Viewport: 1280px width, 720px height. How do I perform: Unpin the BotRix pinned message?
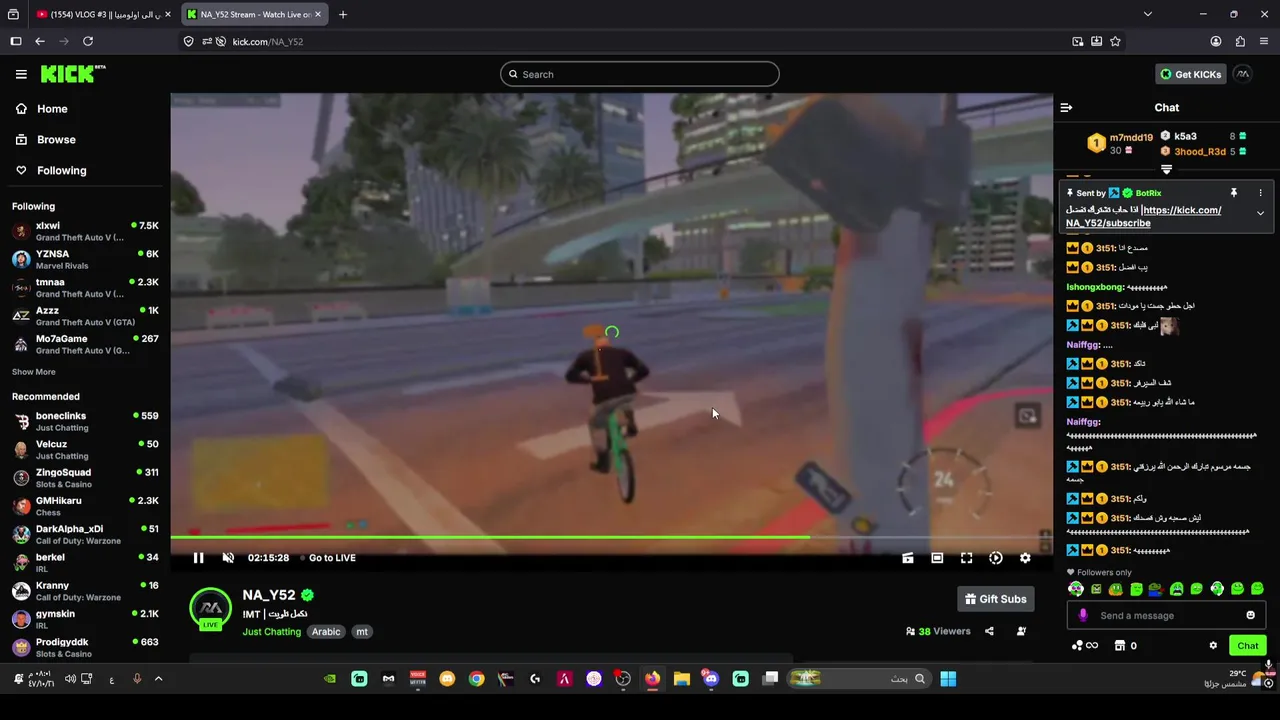[x=1234, y=193]
